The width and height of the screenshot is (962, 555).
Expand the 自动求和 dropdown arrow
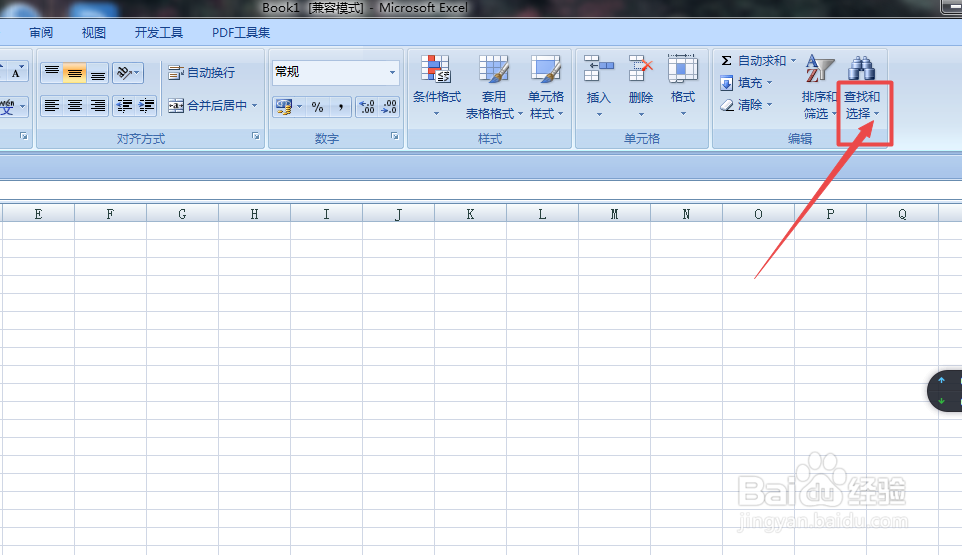point(793,61)
